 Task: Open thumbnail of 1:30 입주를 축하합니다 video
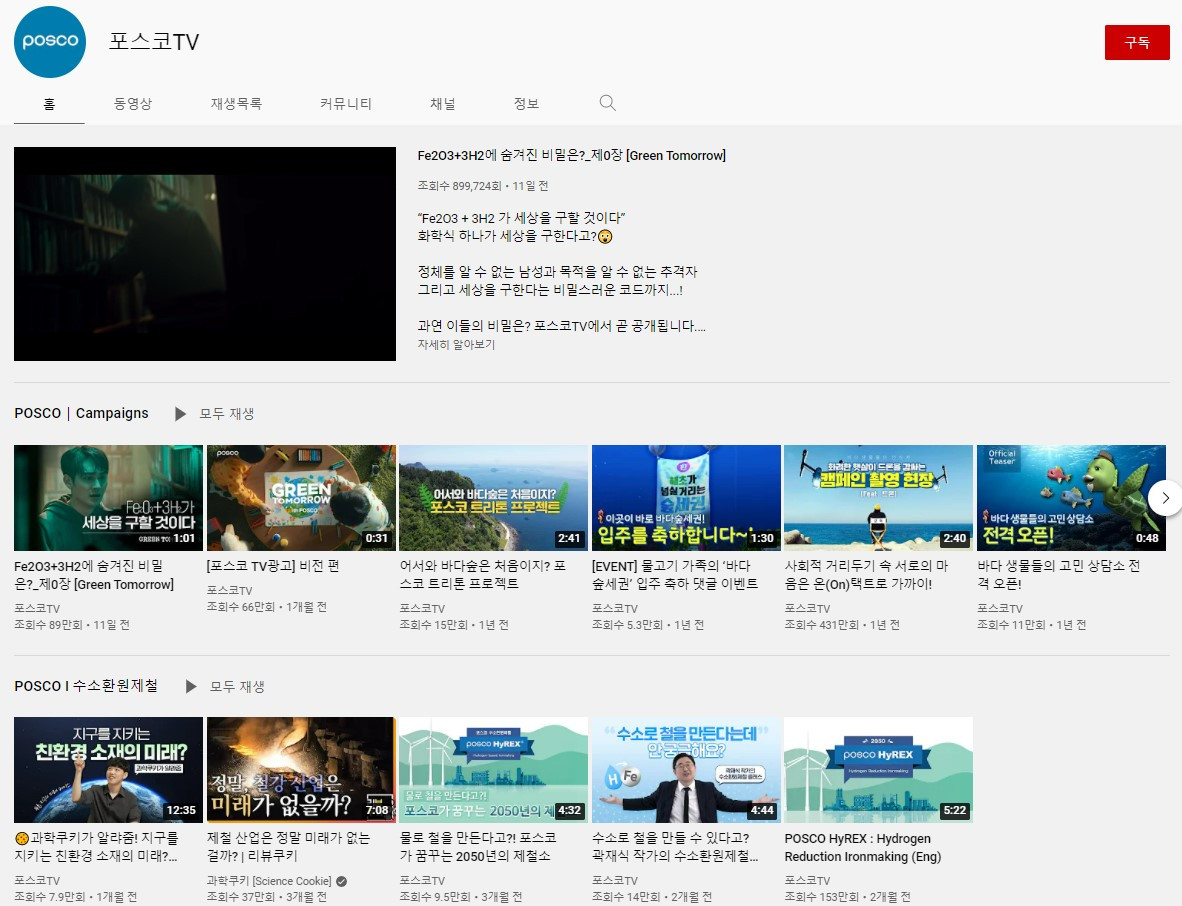[x=686, y=497]
